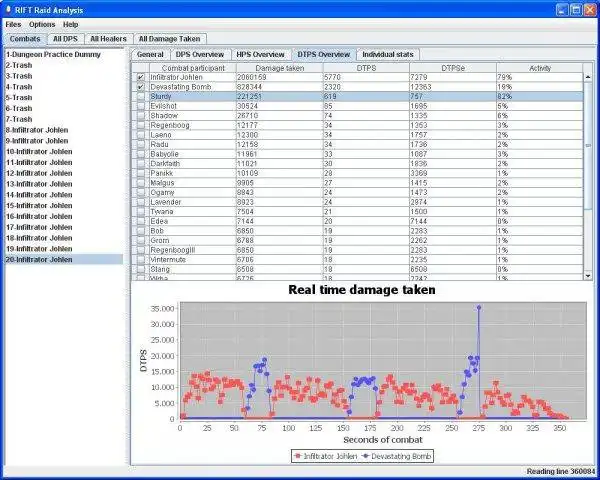The height and width of the screenshot is (480, 600).
Task: Click the Sturdy participant name cell
Action: click(193, 96)
